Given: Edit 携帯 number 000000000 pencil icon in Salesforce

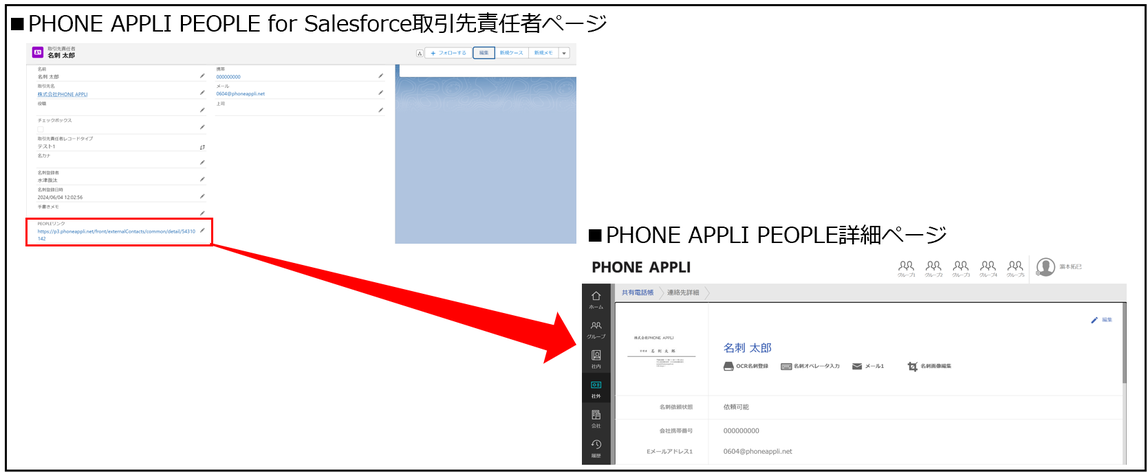Looking at the screenshot, I should (381, 75).
